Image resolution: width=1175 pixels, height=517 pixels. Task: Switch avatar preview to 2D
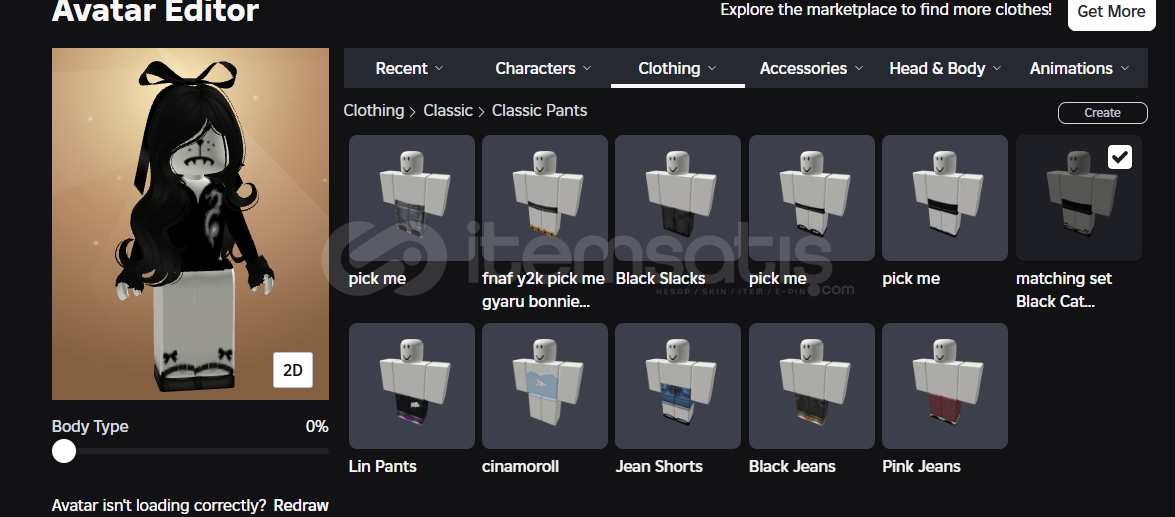(292, 370)
